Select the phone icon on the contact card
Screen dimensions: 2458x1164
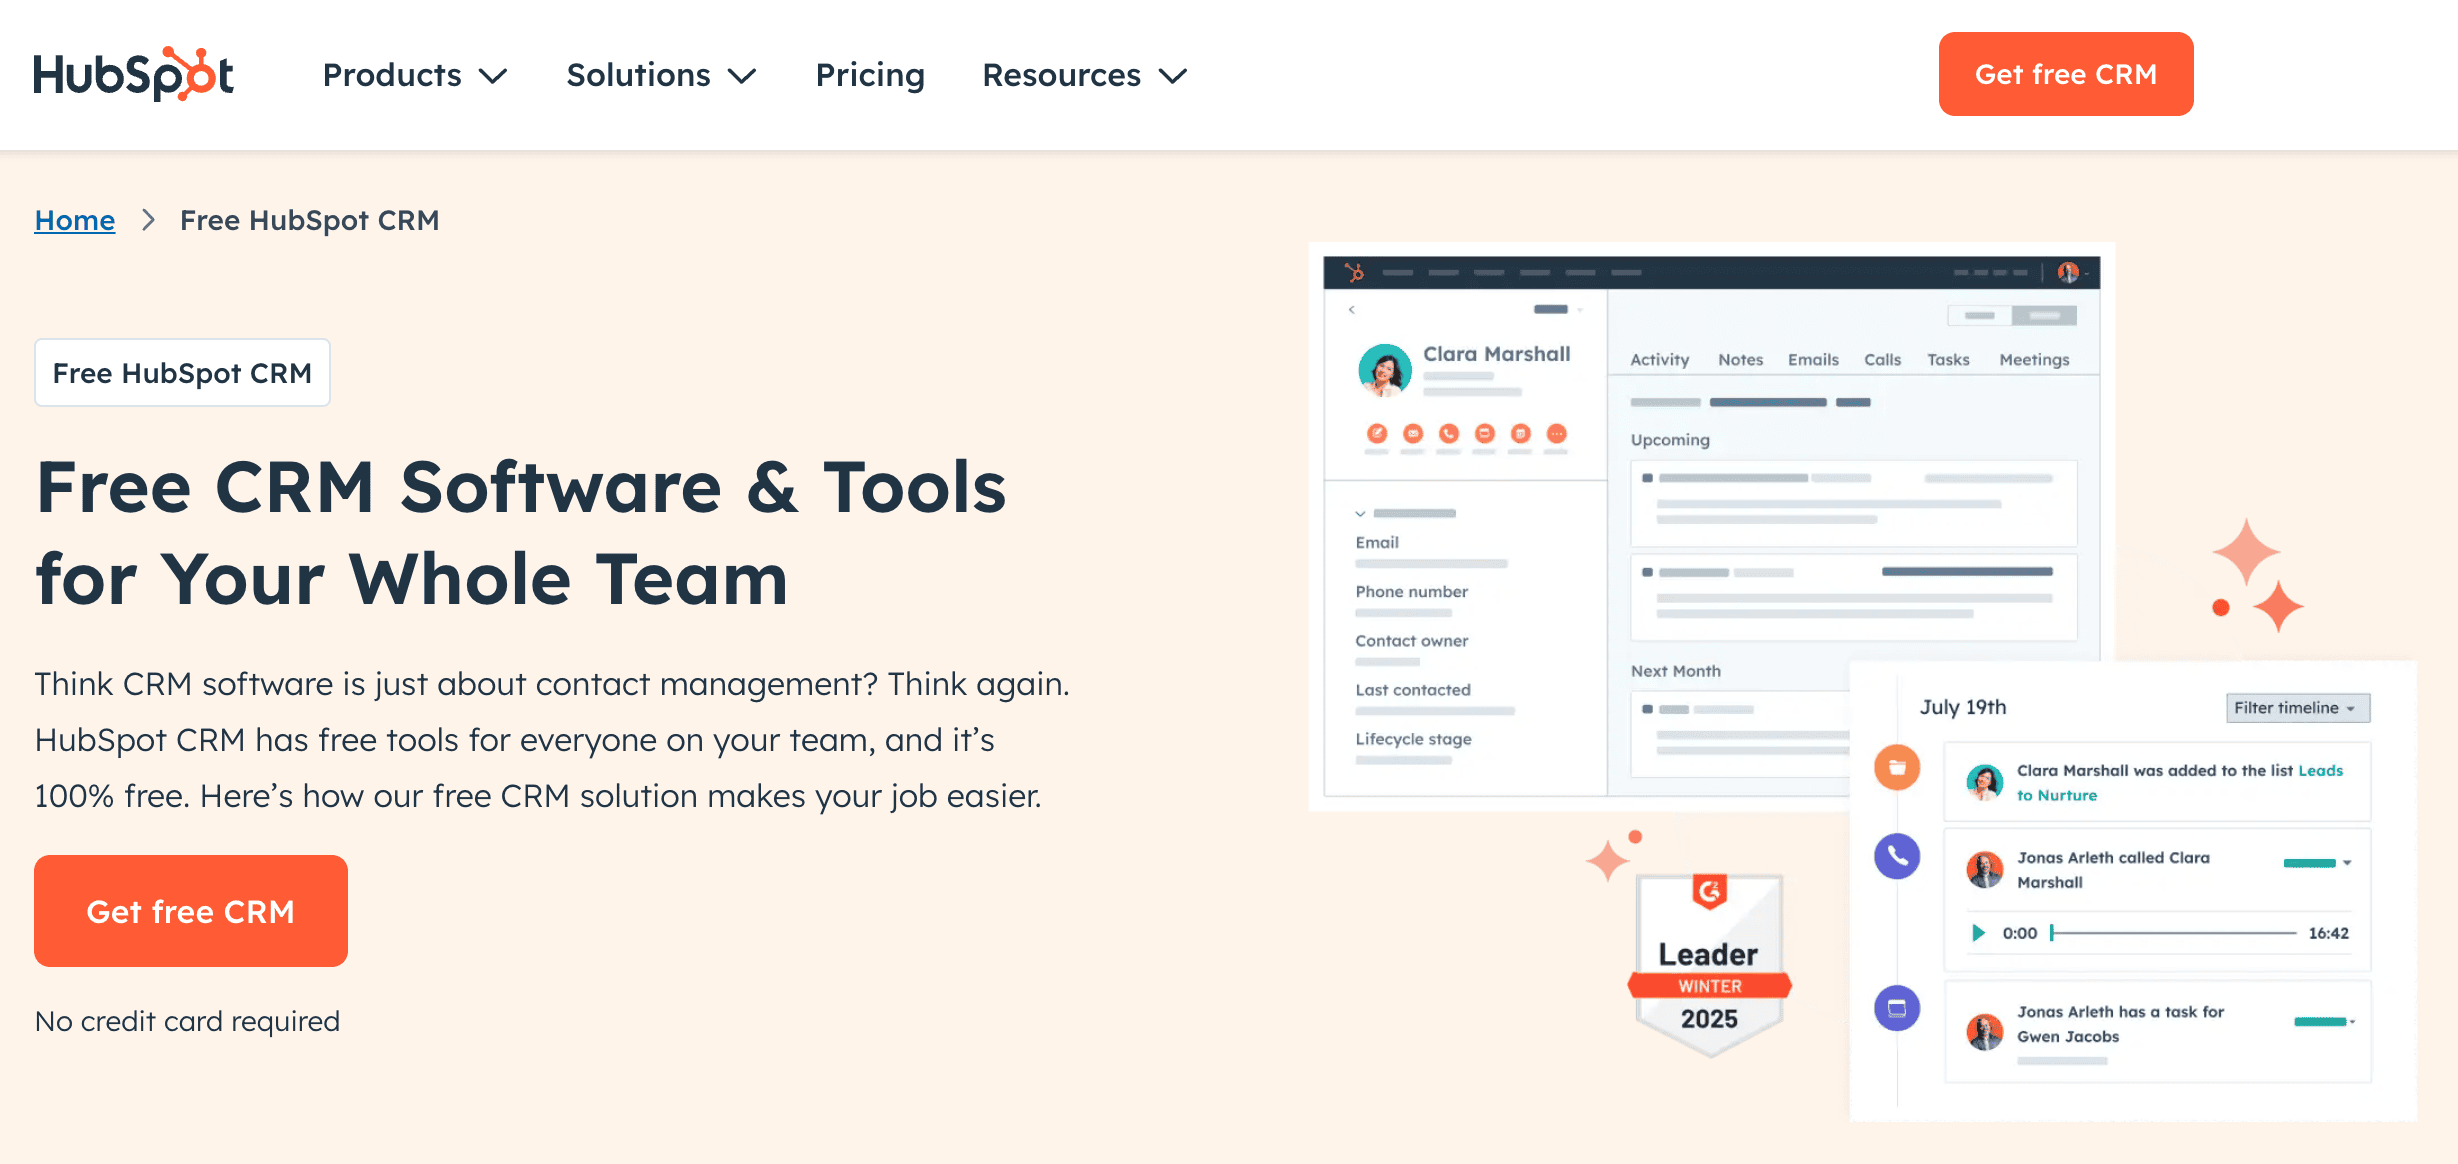click(x=1449, y=435)
